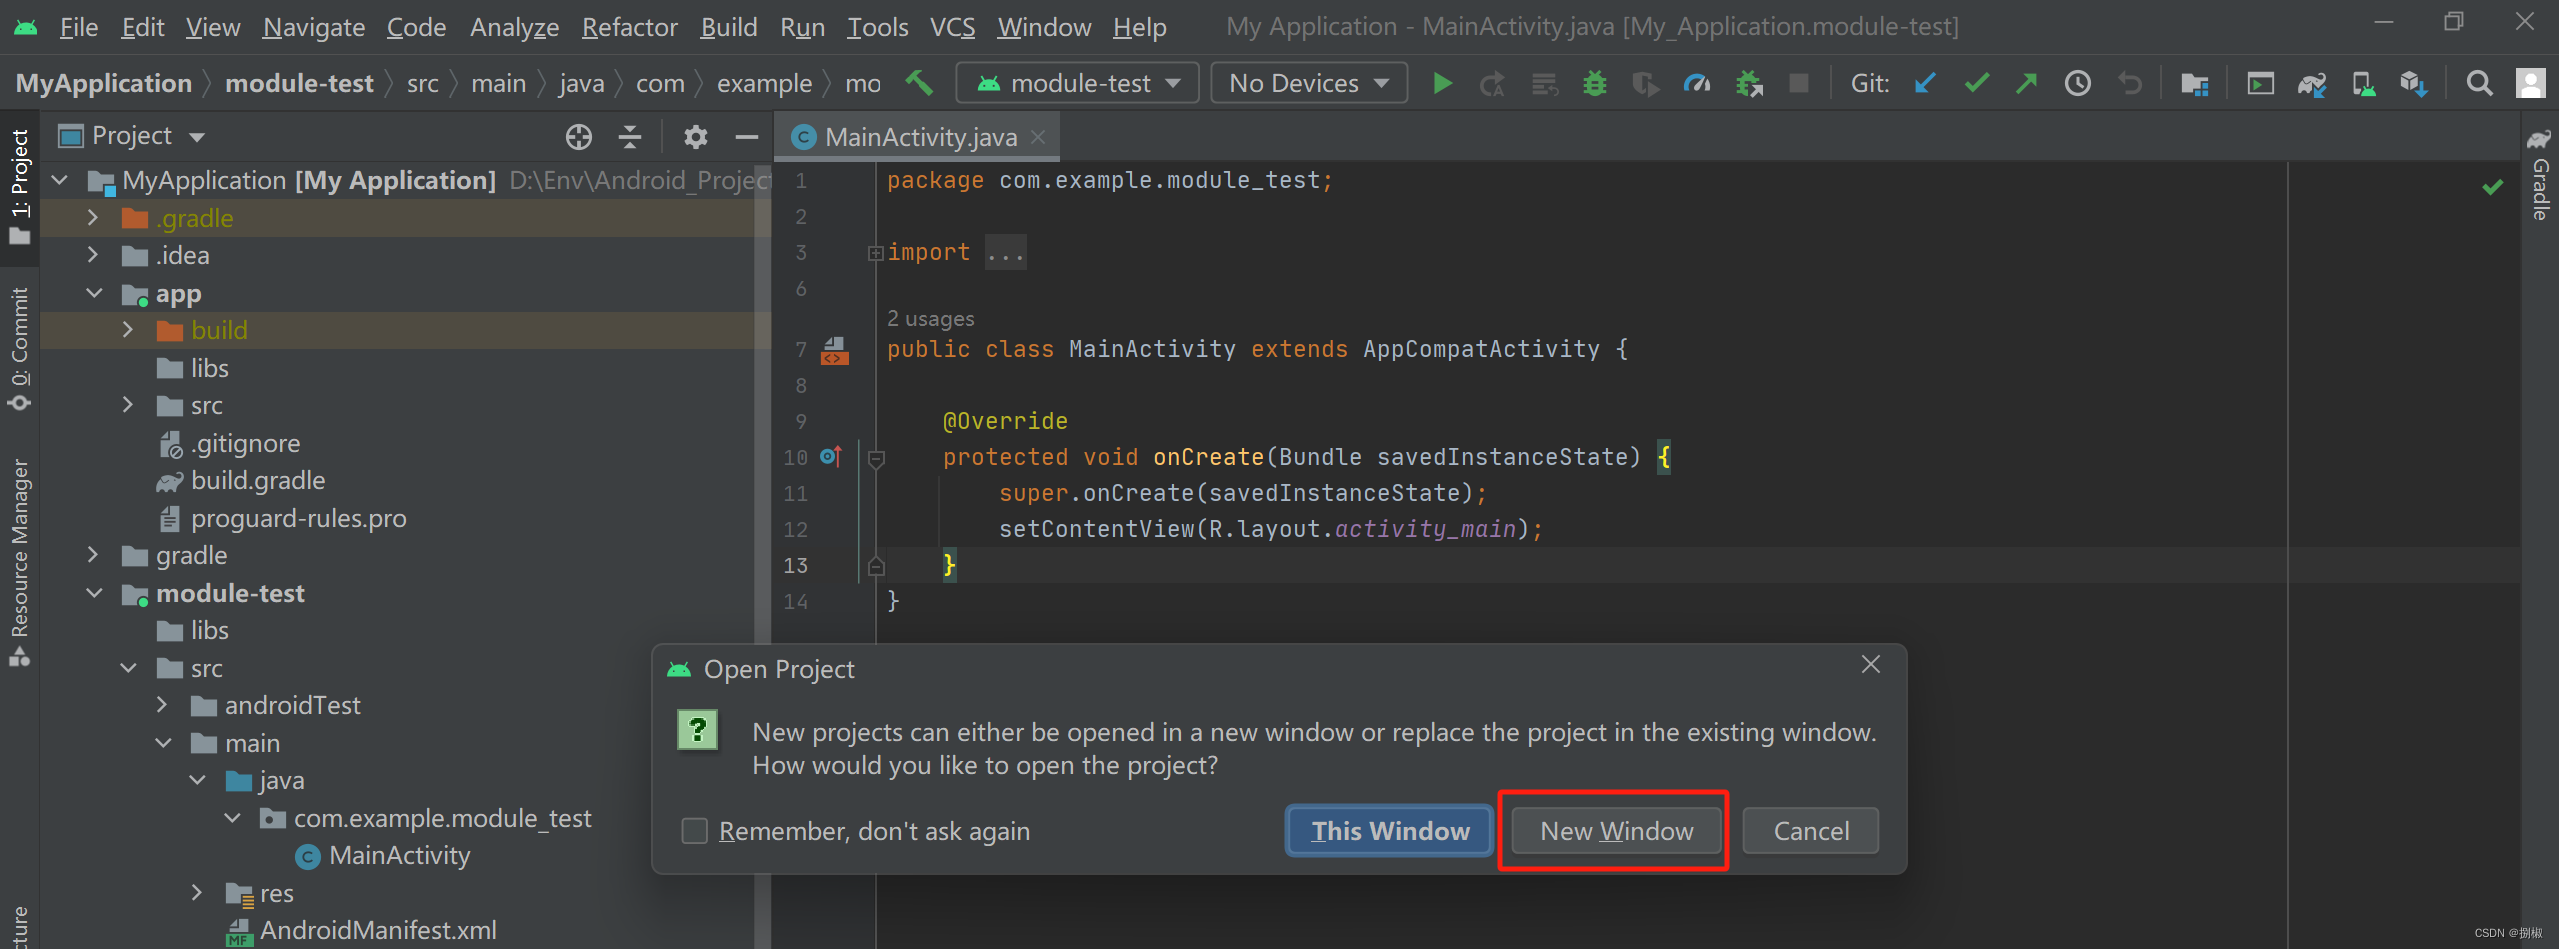Expand the folded import block

pos(875,253)
